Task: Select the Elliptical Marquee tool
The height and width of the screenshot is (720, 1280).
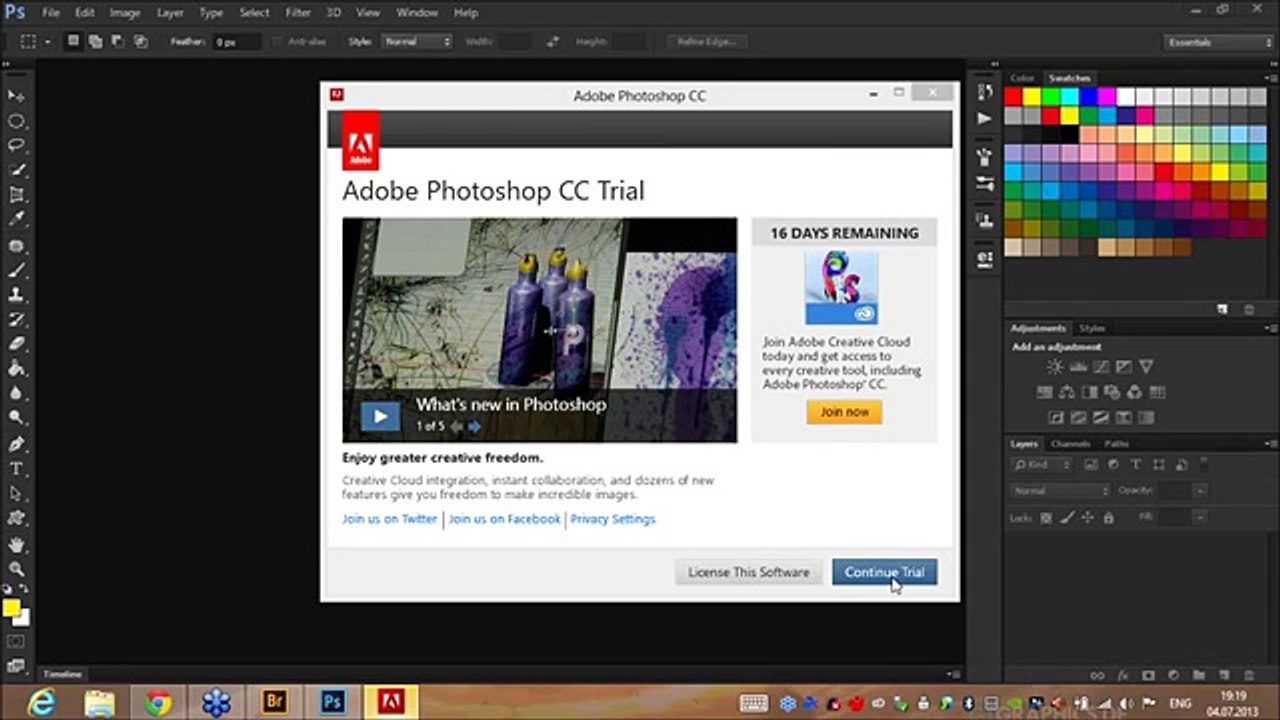Action: pos(17,121)
